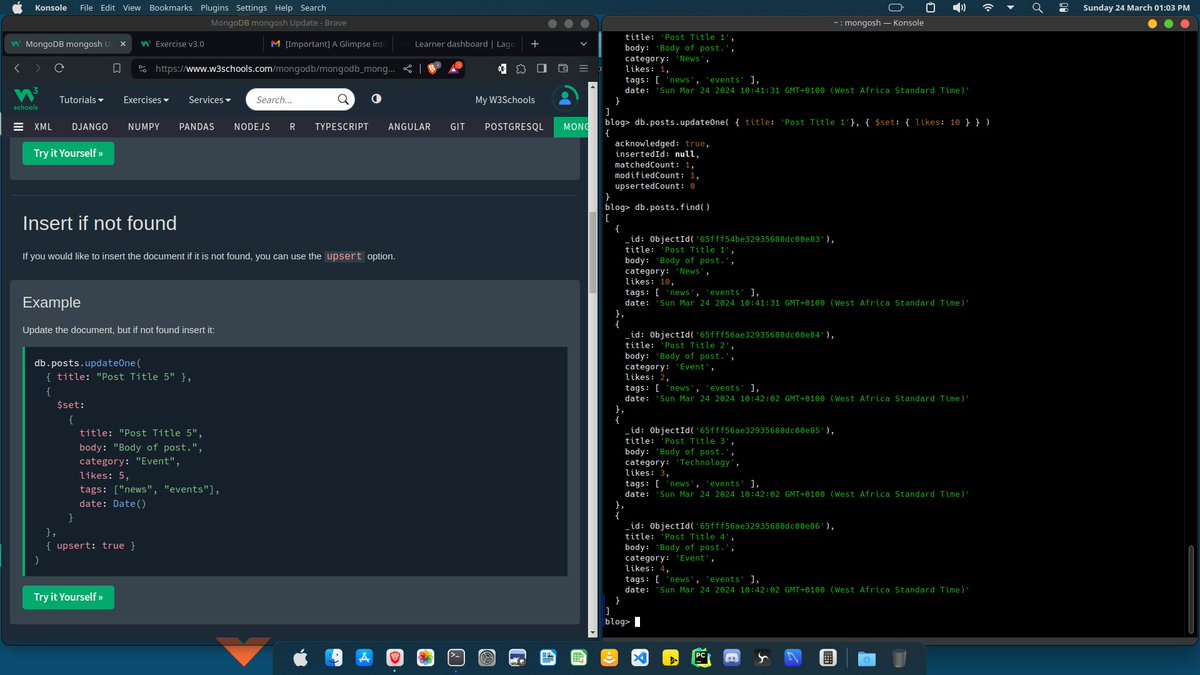Open Brave browser from the dock
Screen dimensions: 1200x675
pos(395,657)
